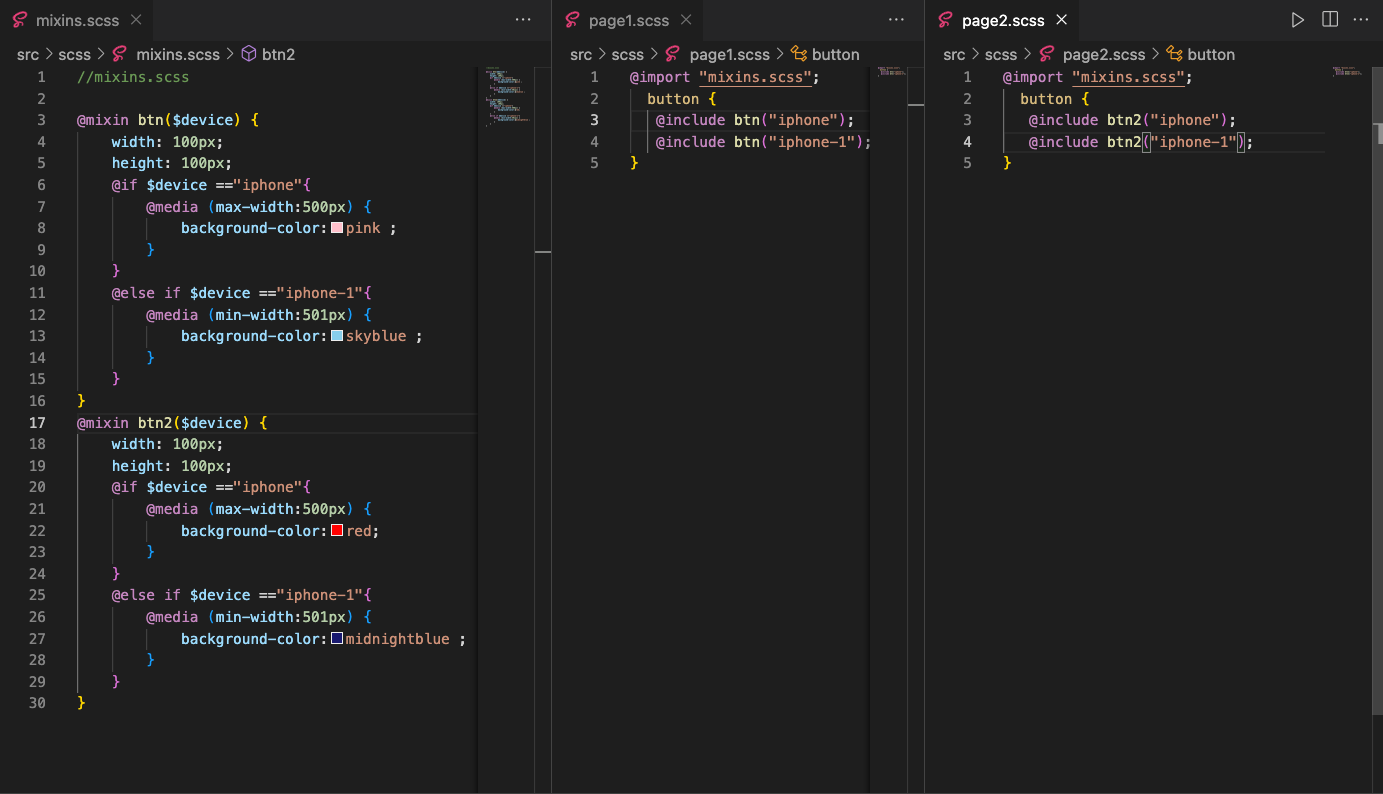This screenshot has height=794, width=1383.
Task: Click 'button {' on line 2 of page1.scss
Action: point(681,99)
